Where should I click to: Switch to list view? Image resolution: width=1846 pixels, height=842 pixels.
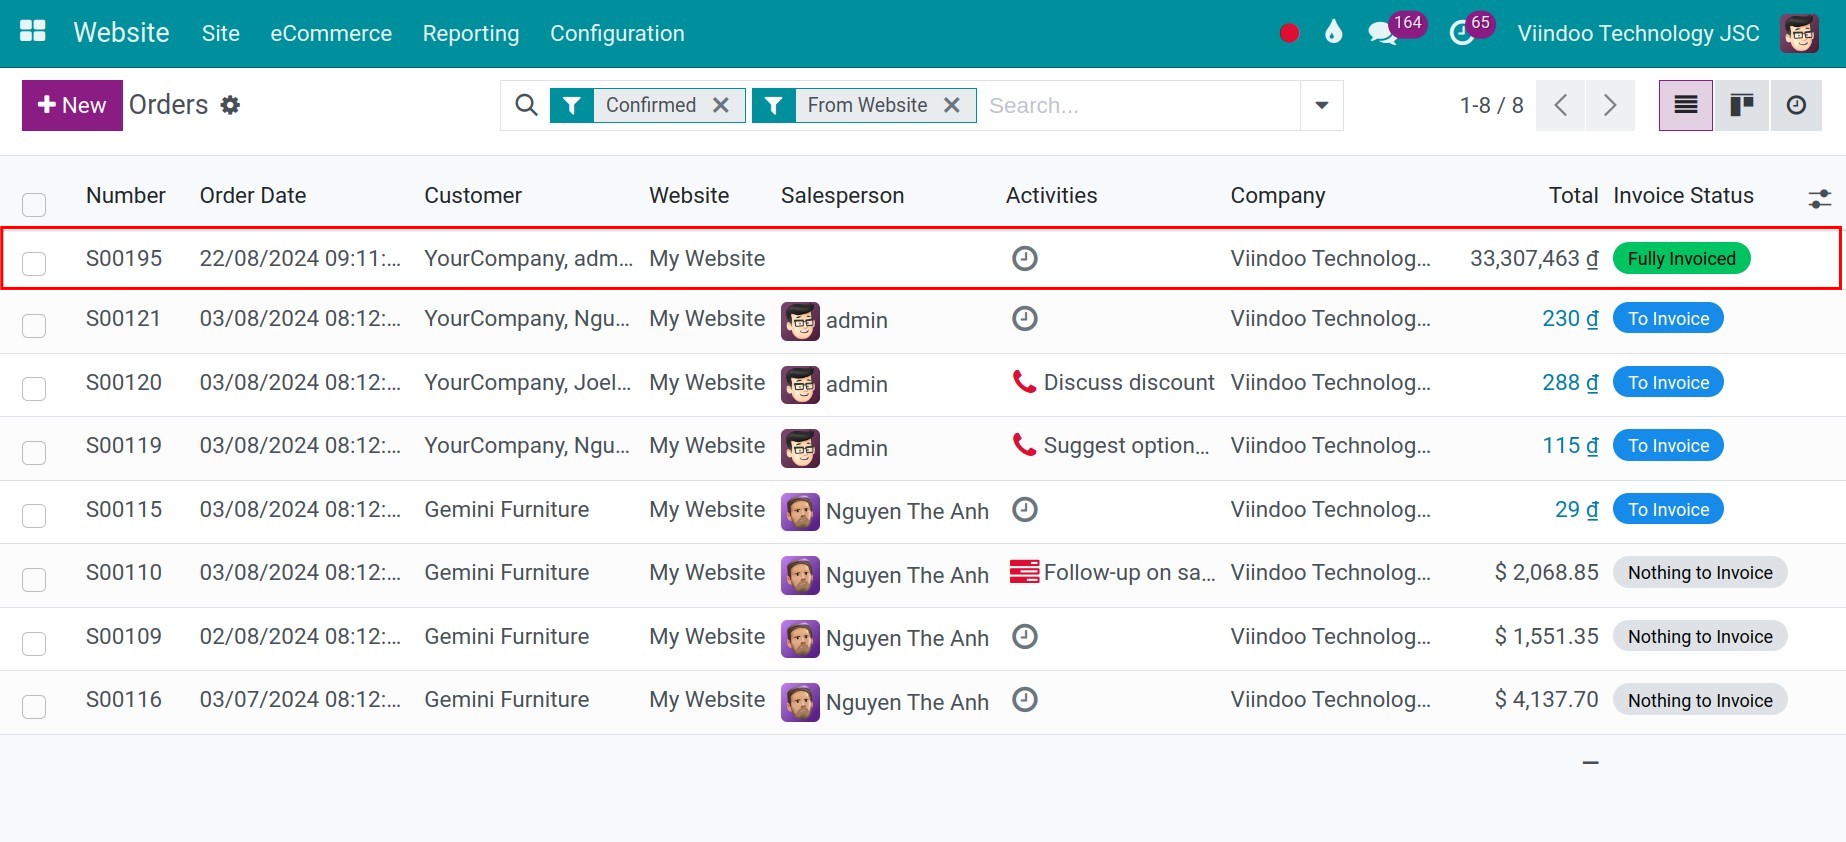pyautogui.click(x=1686, y=105)
